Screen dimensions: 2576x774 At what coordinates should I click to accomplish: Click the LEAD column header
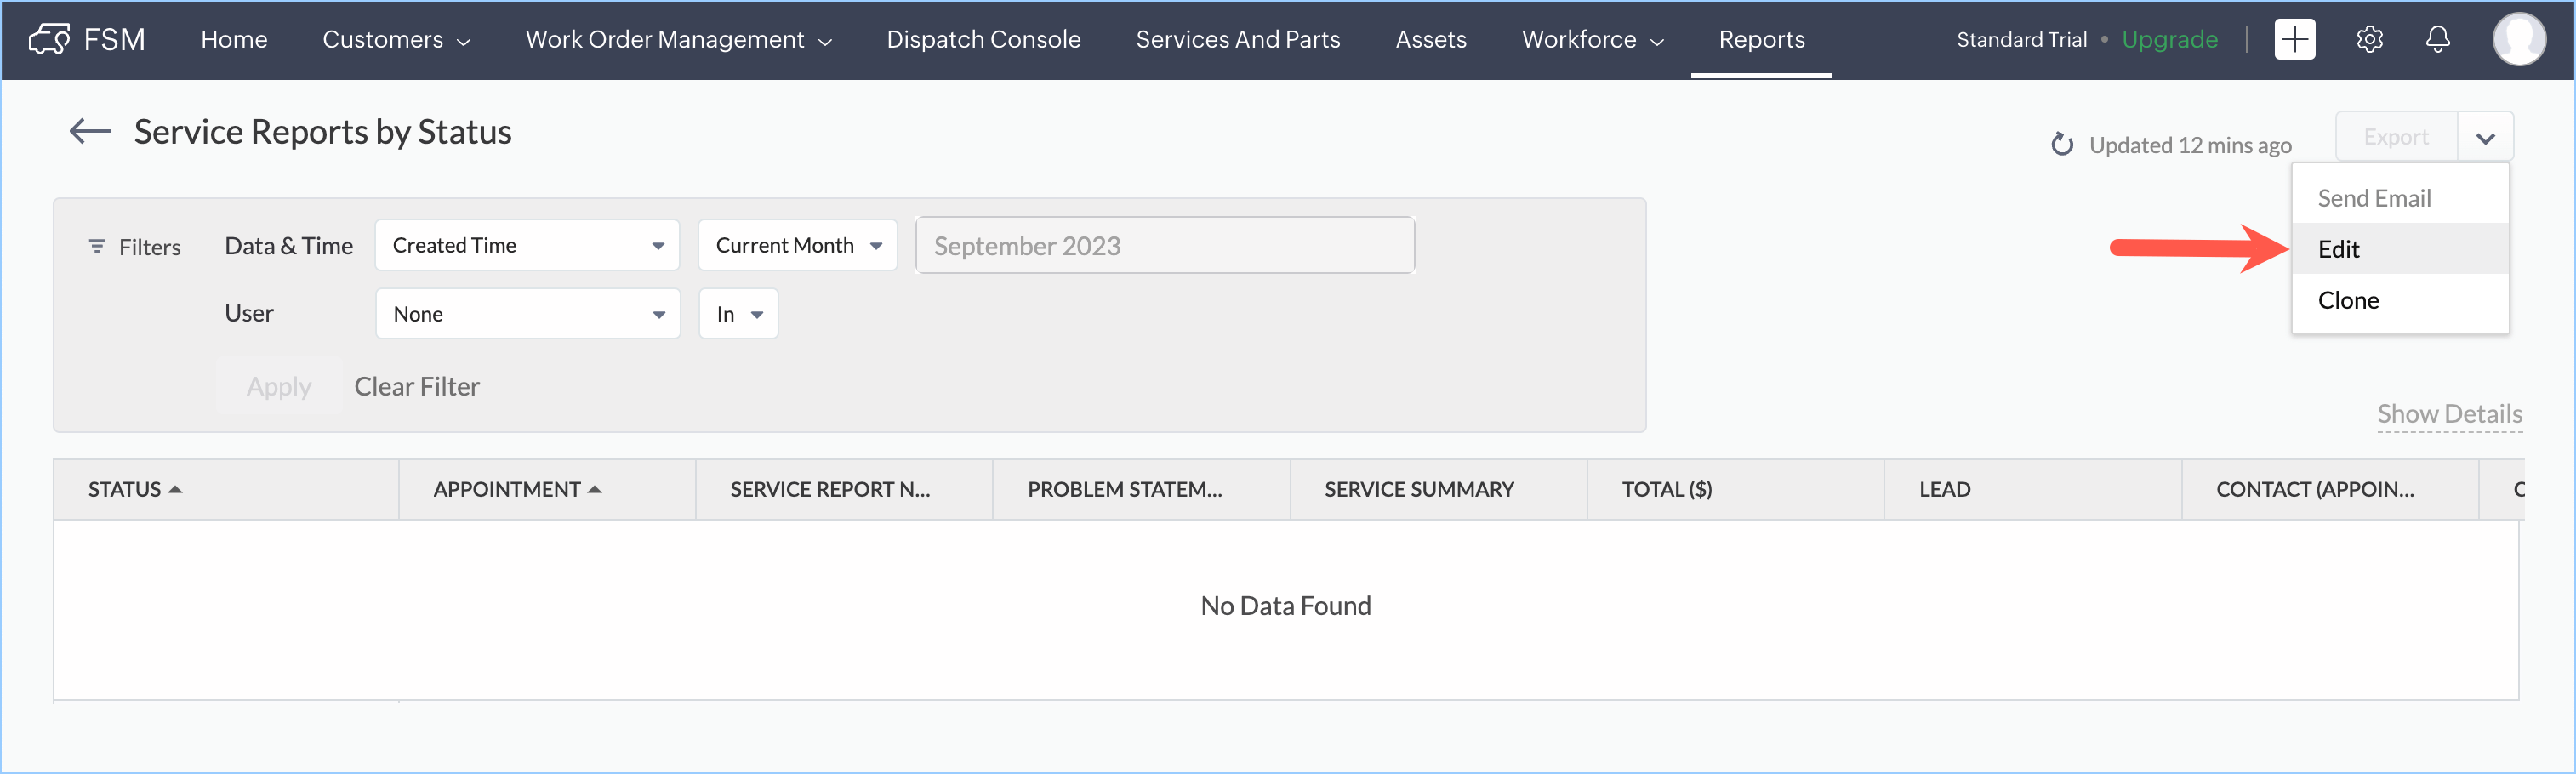point(2032,489)
